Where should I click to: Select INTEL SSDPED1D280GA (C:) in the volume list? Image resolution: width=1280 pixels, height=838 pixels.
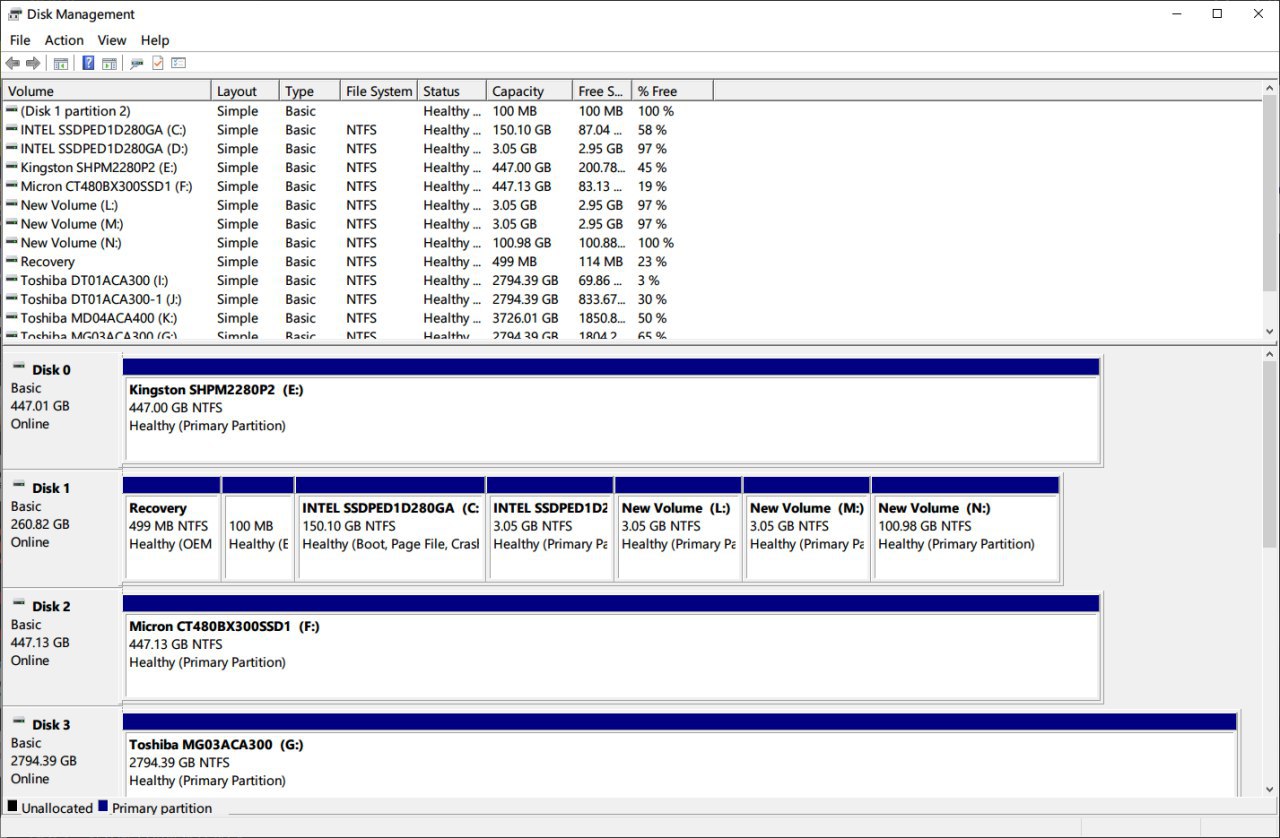(x=103, y=130)
